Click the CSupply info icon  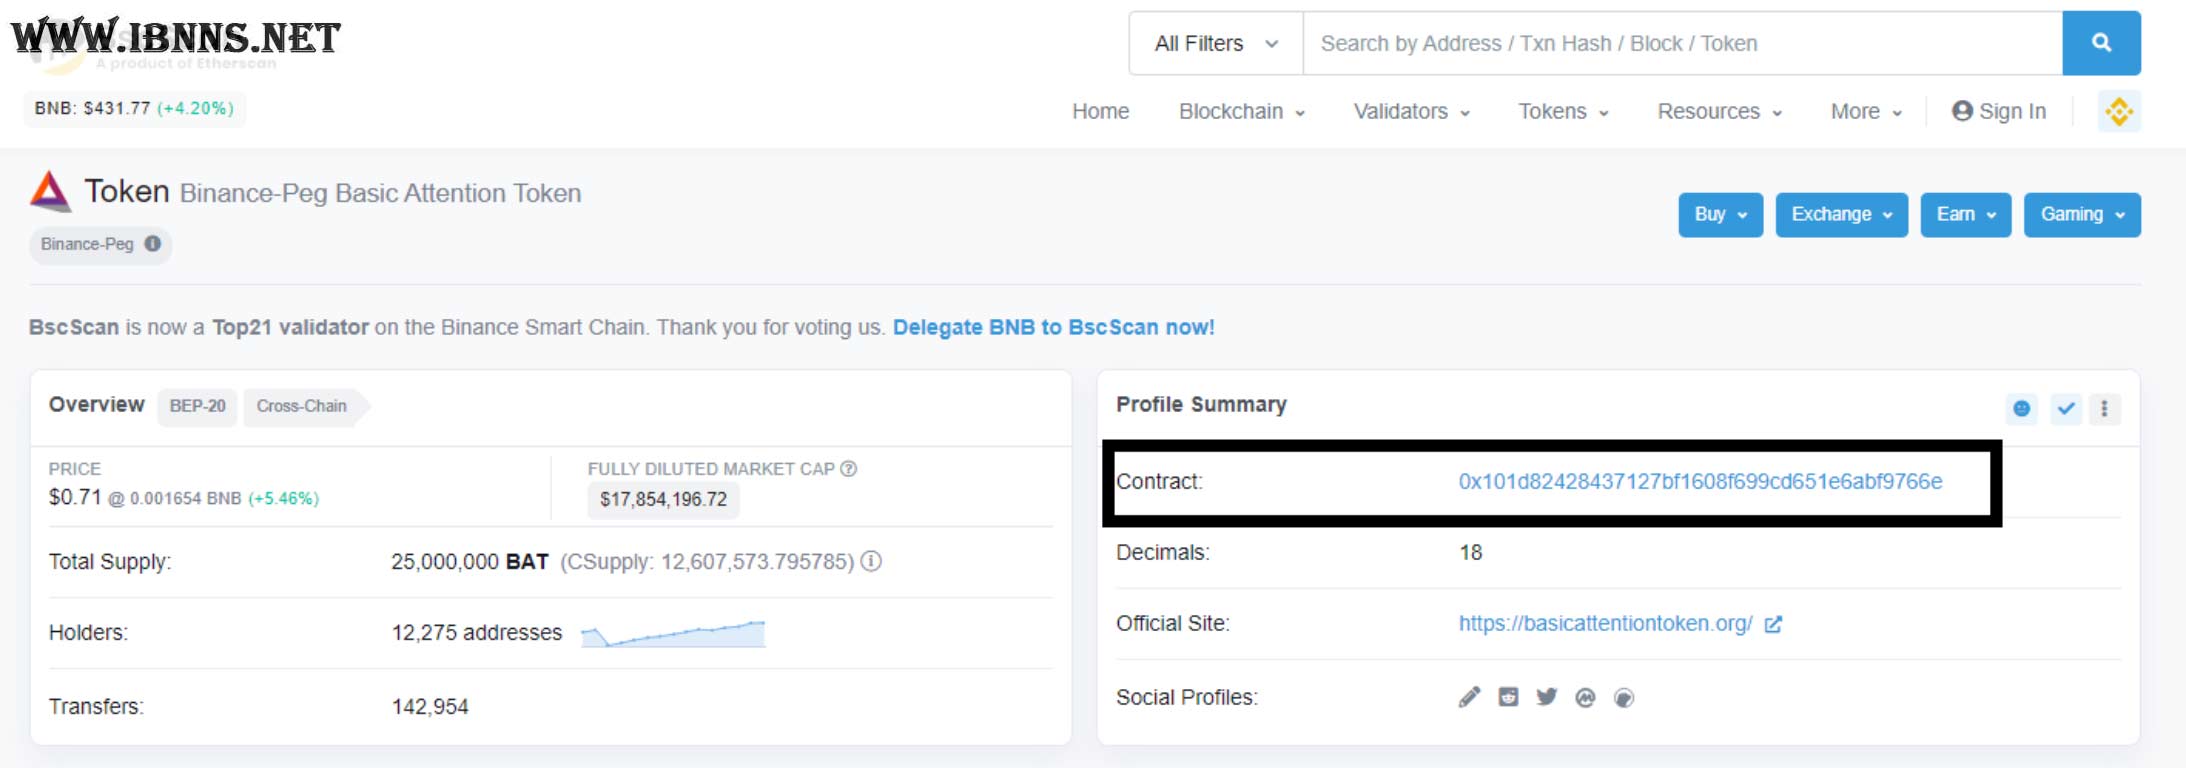(871, 561)
